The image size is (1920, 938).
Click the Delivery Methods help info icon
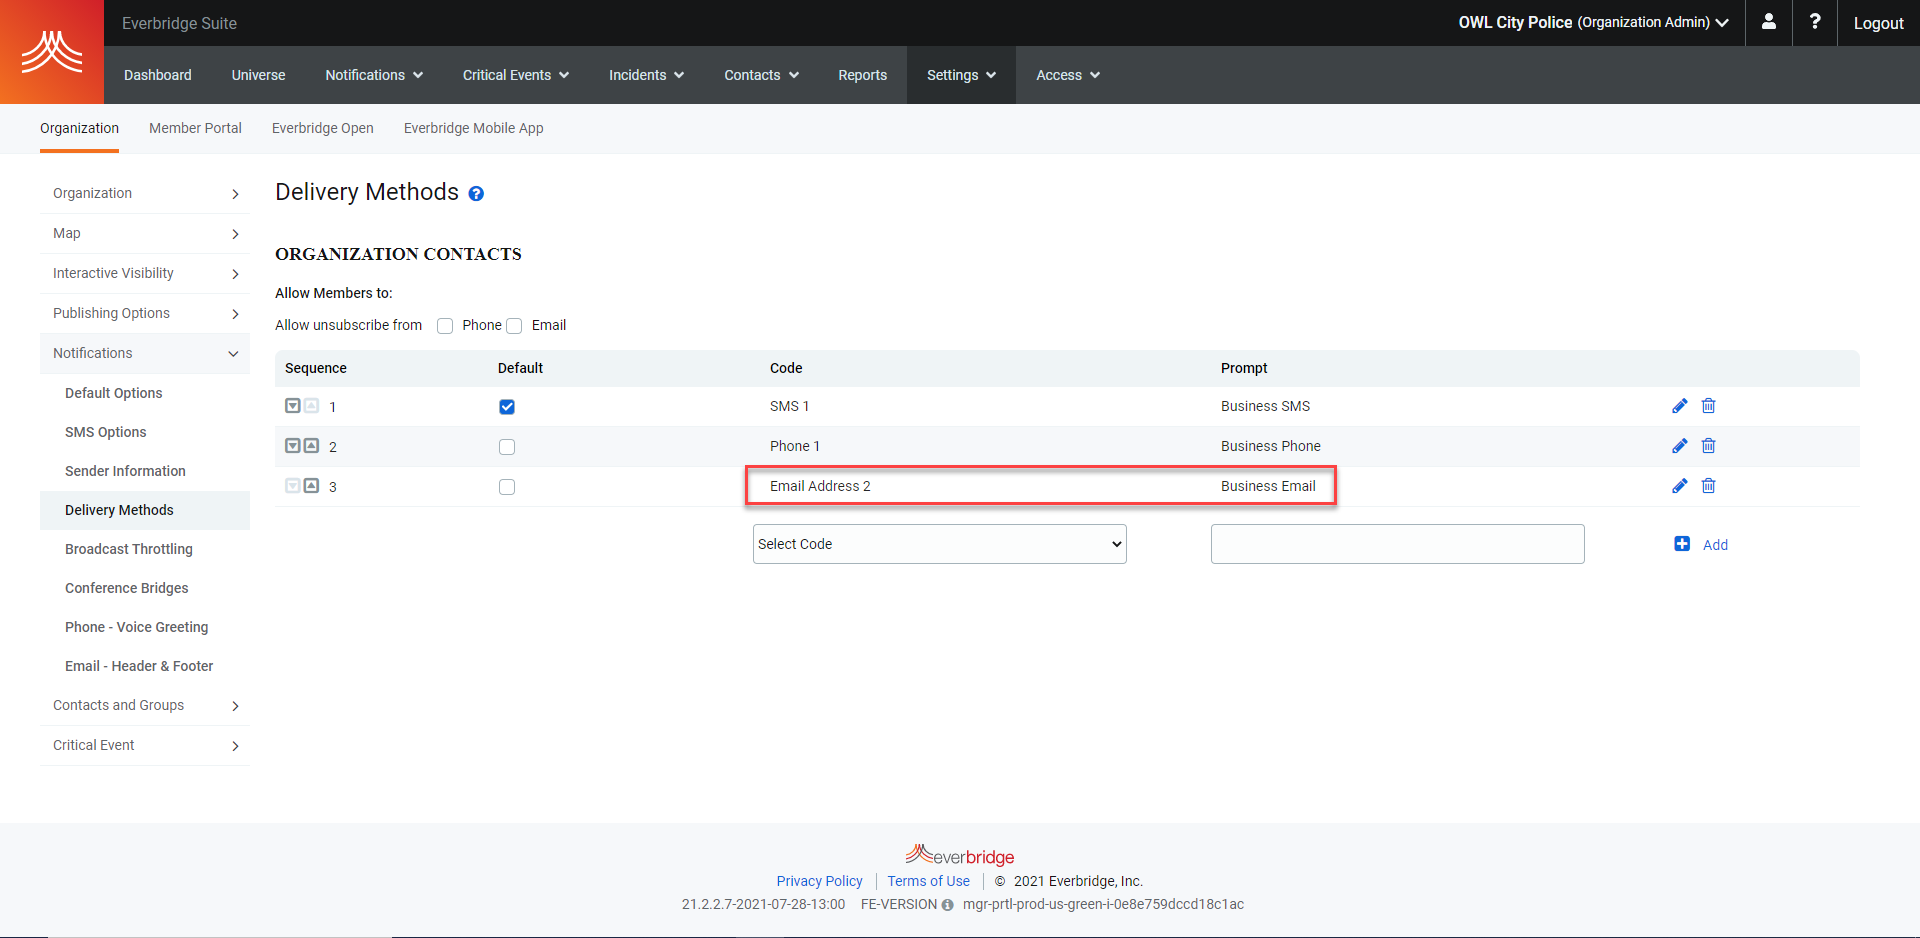click(x=476, y=194)
